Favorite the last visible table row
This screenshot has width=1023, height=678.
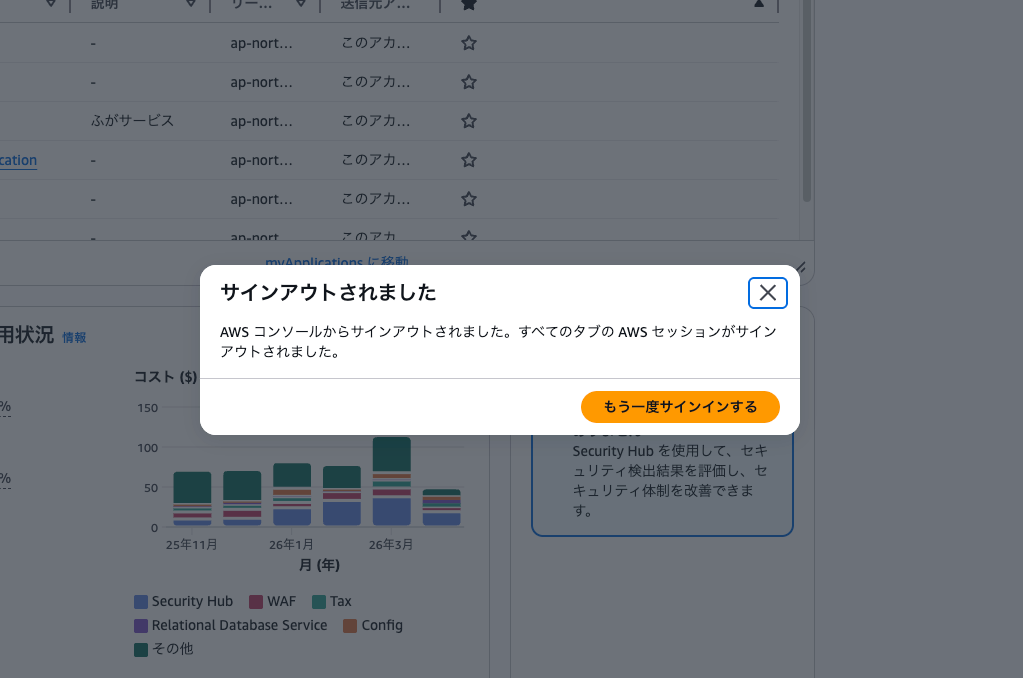tap(468, 237)
